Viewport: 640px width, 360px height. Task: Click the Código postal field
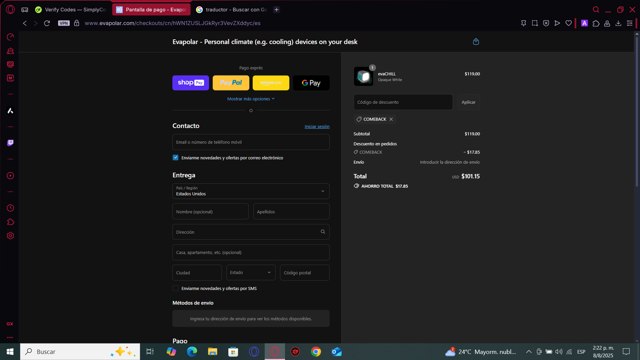point(304,273)
